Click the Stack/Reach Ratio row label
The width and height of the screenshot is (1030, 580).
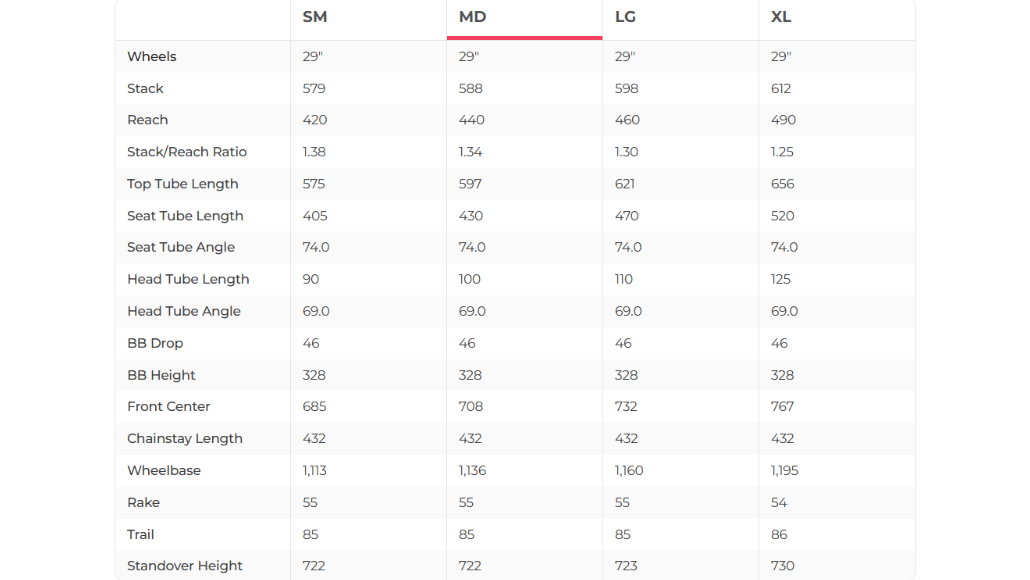point(187,152)
